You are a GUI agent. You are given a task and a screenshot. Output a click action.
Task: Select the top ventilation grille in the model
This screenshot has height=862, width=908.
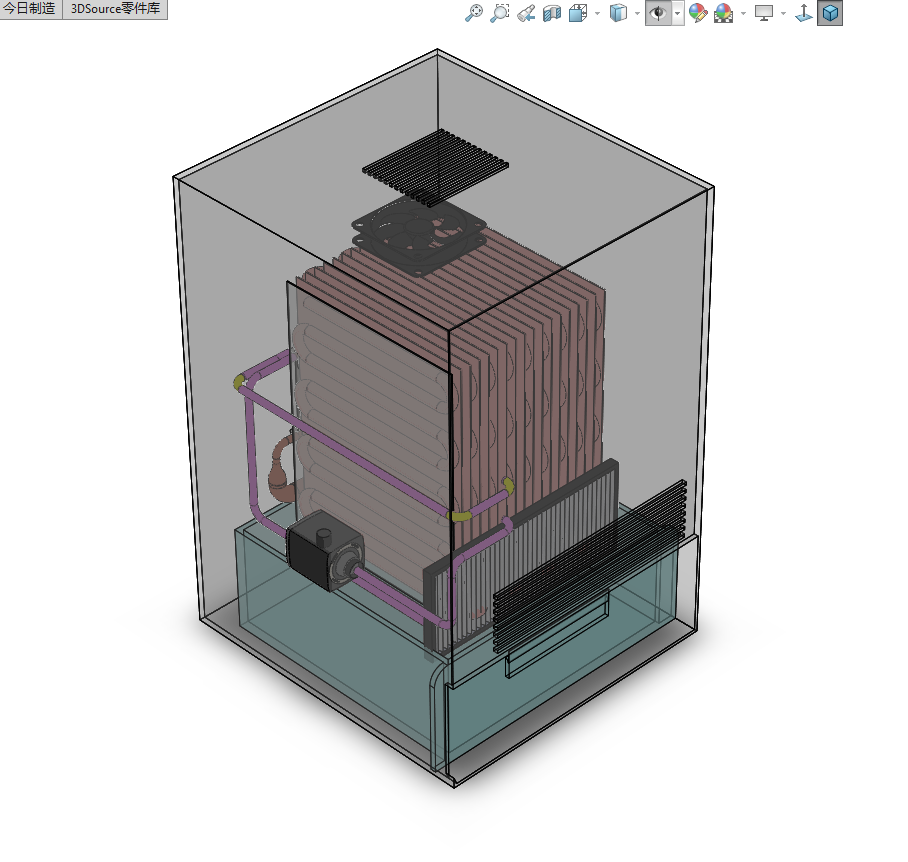click(x=435, y=168)
